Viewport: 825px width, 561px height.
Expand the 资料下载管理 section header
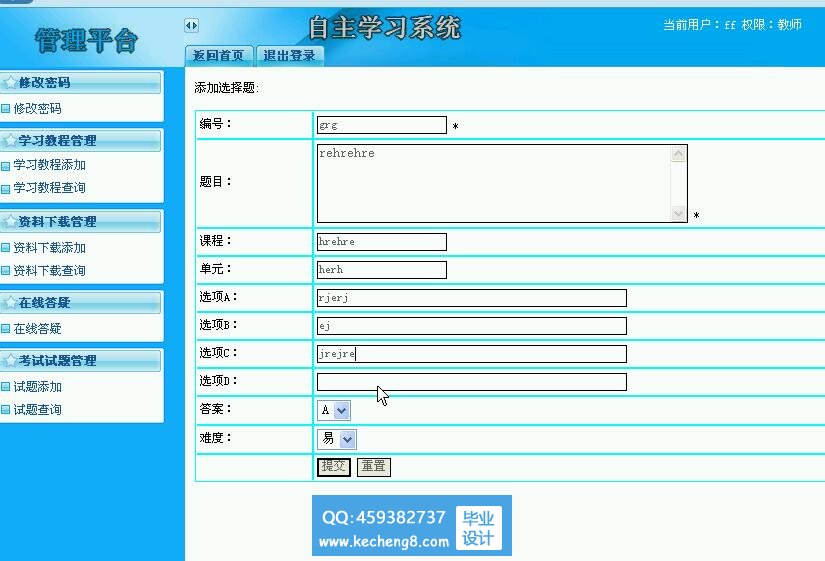point(81,222)
